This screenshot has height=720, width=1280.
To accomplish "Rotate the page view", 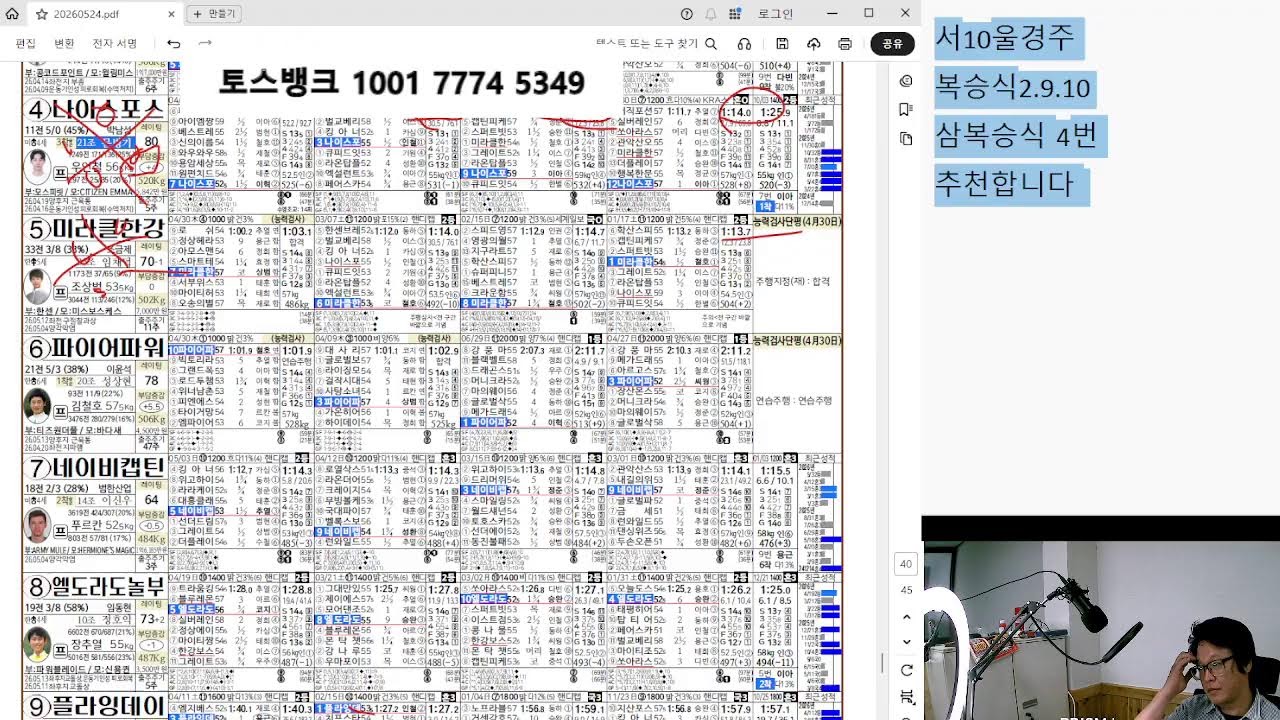I will (x=906, y=670).
